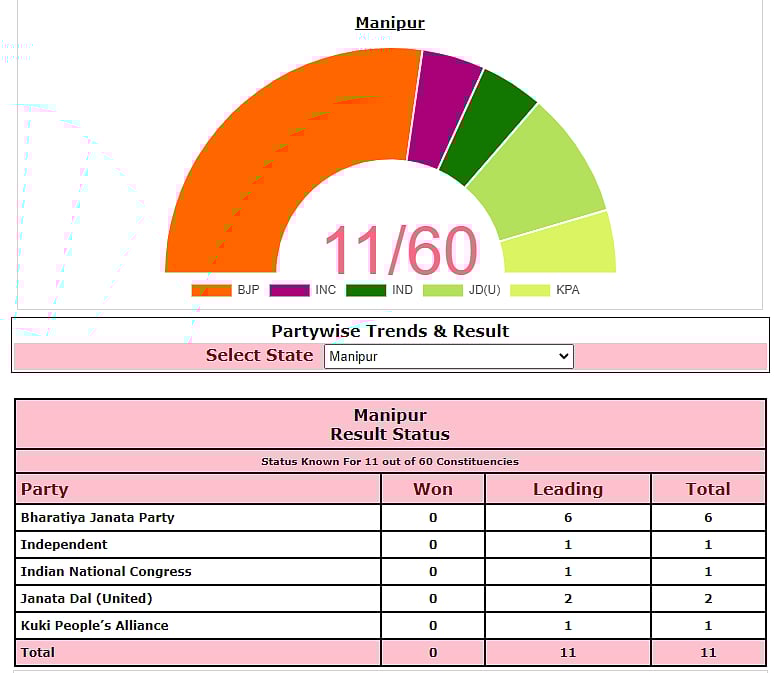
Task: Click the underlined Manipur chart title
Action: (x=390, y=23)
